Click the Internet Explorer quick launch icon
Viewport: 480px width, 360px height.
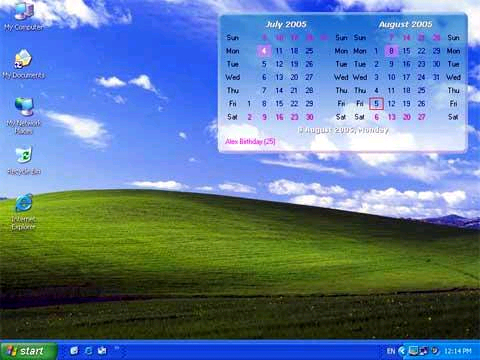[x=88, y=351]
